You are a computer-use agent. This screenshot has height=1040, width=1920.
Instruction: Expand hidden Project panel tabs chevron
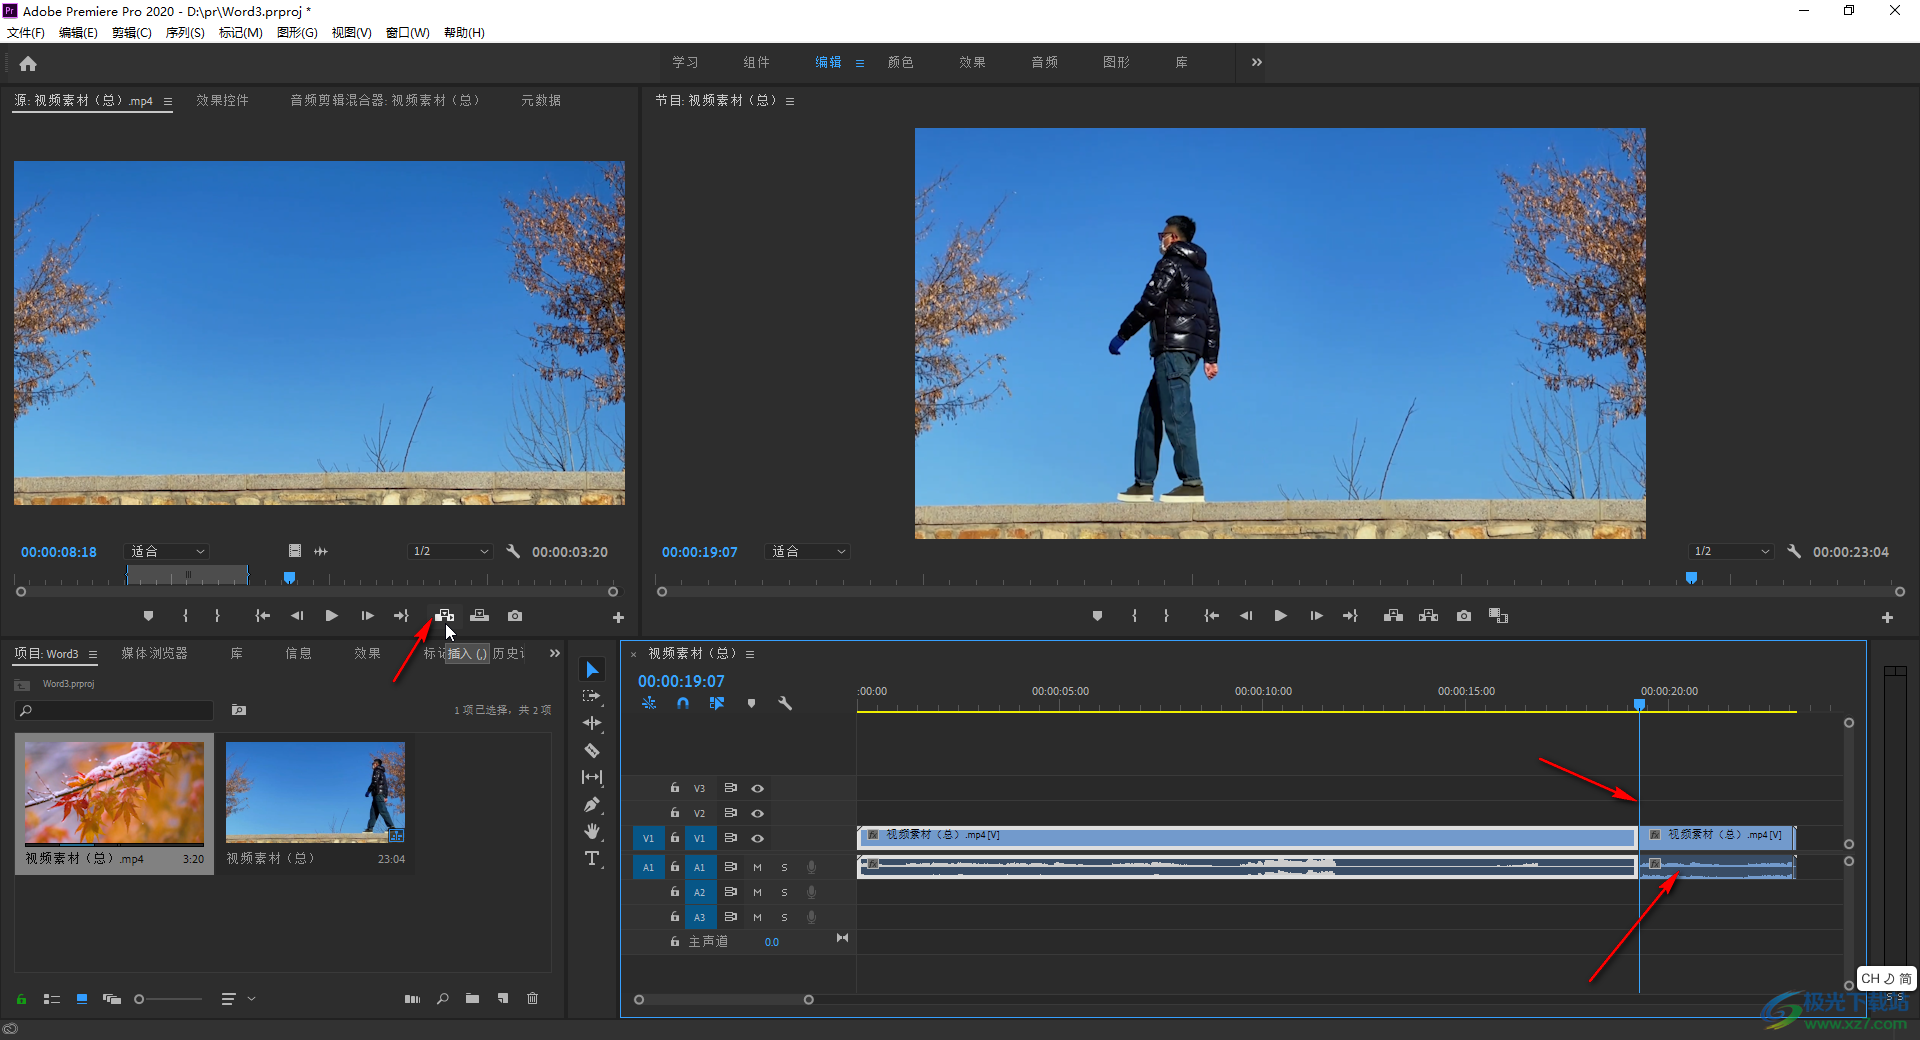(x=555, y=653)
